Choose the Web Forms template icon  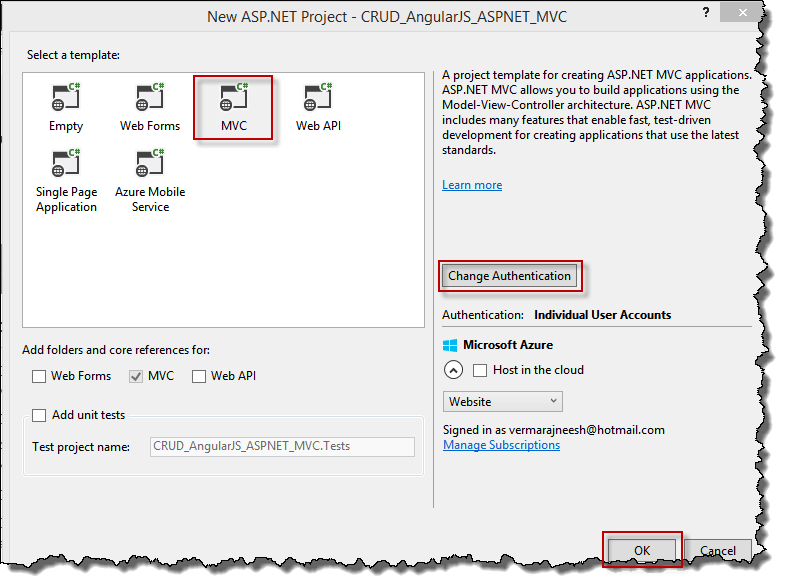[x=150, y=98]
